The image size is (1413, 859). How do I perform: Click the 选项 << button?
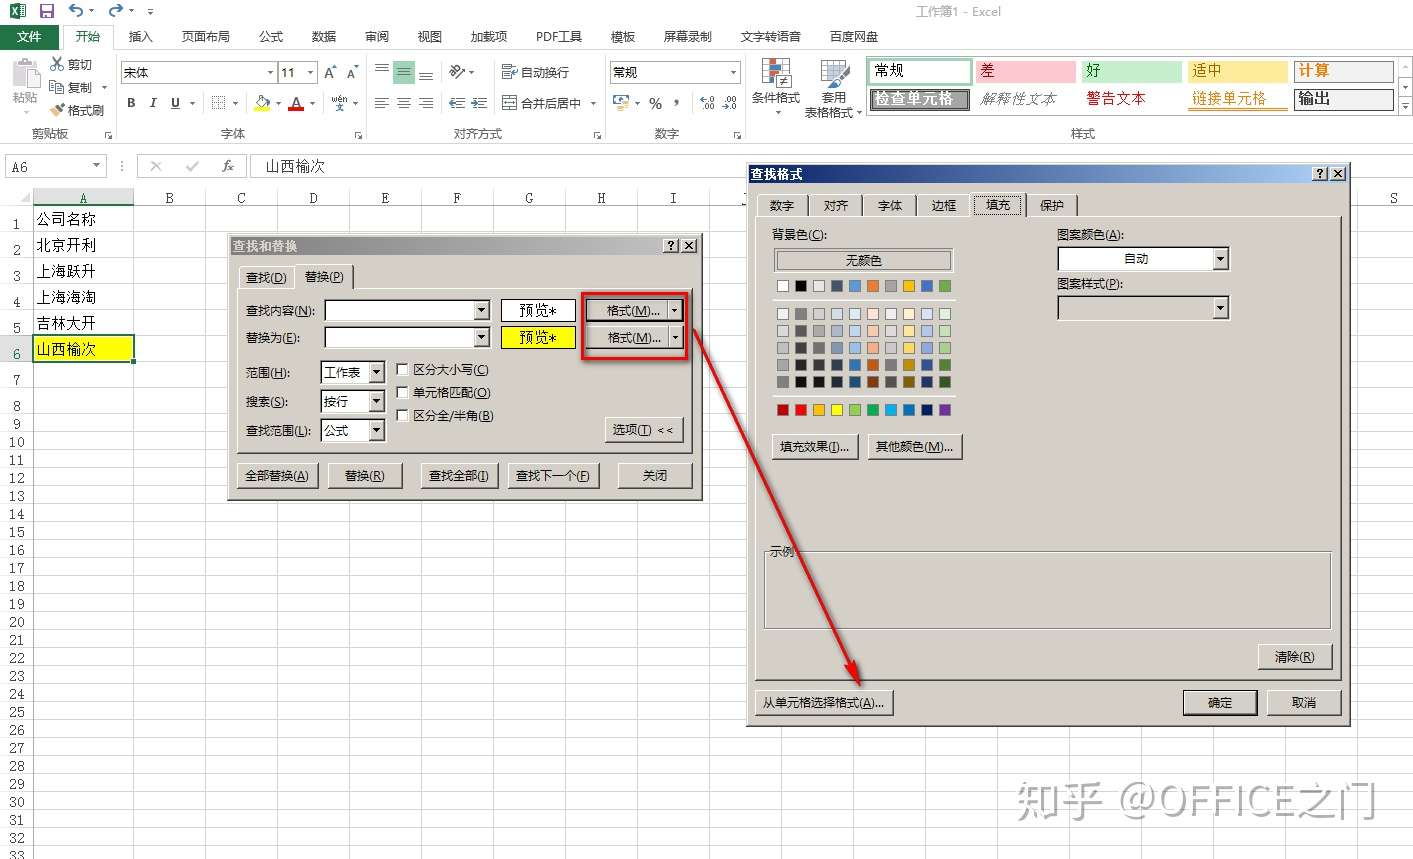click(643, 430)
